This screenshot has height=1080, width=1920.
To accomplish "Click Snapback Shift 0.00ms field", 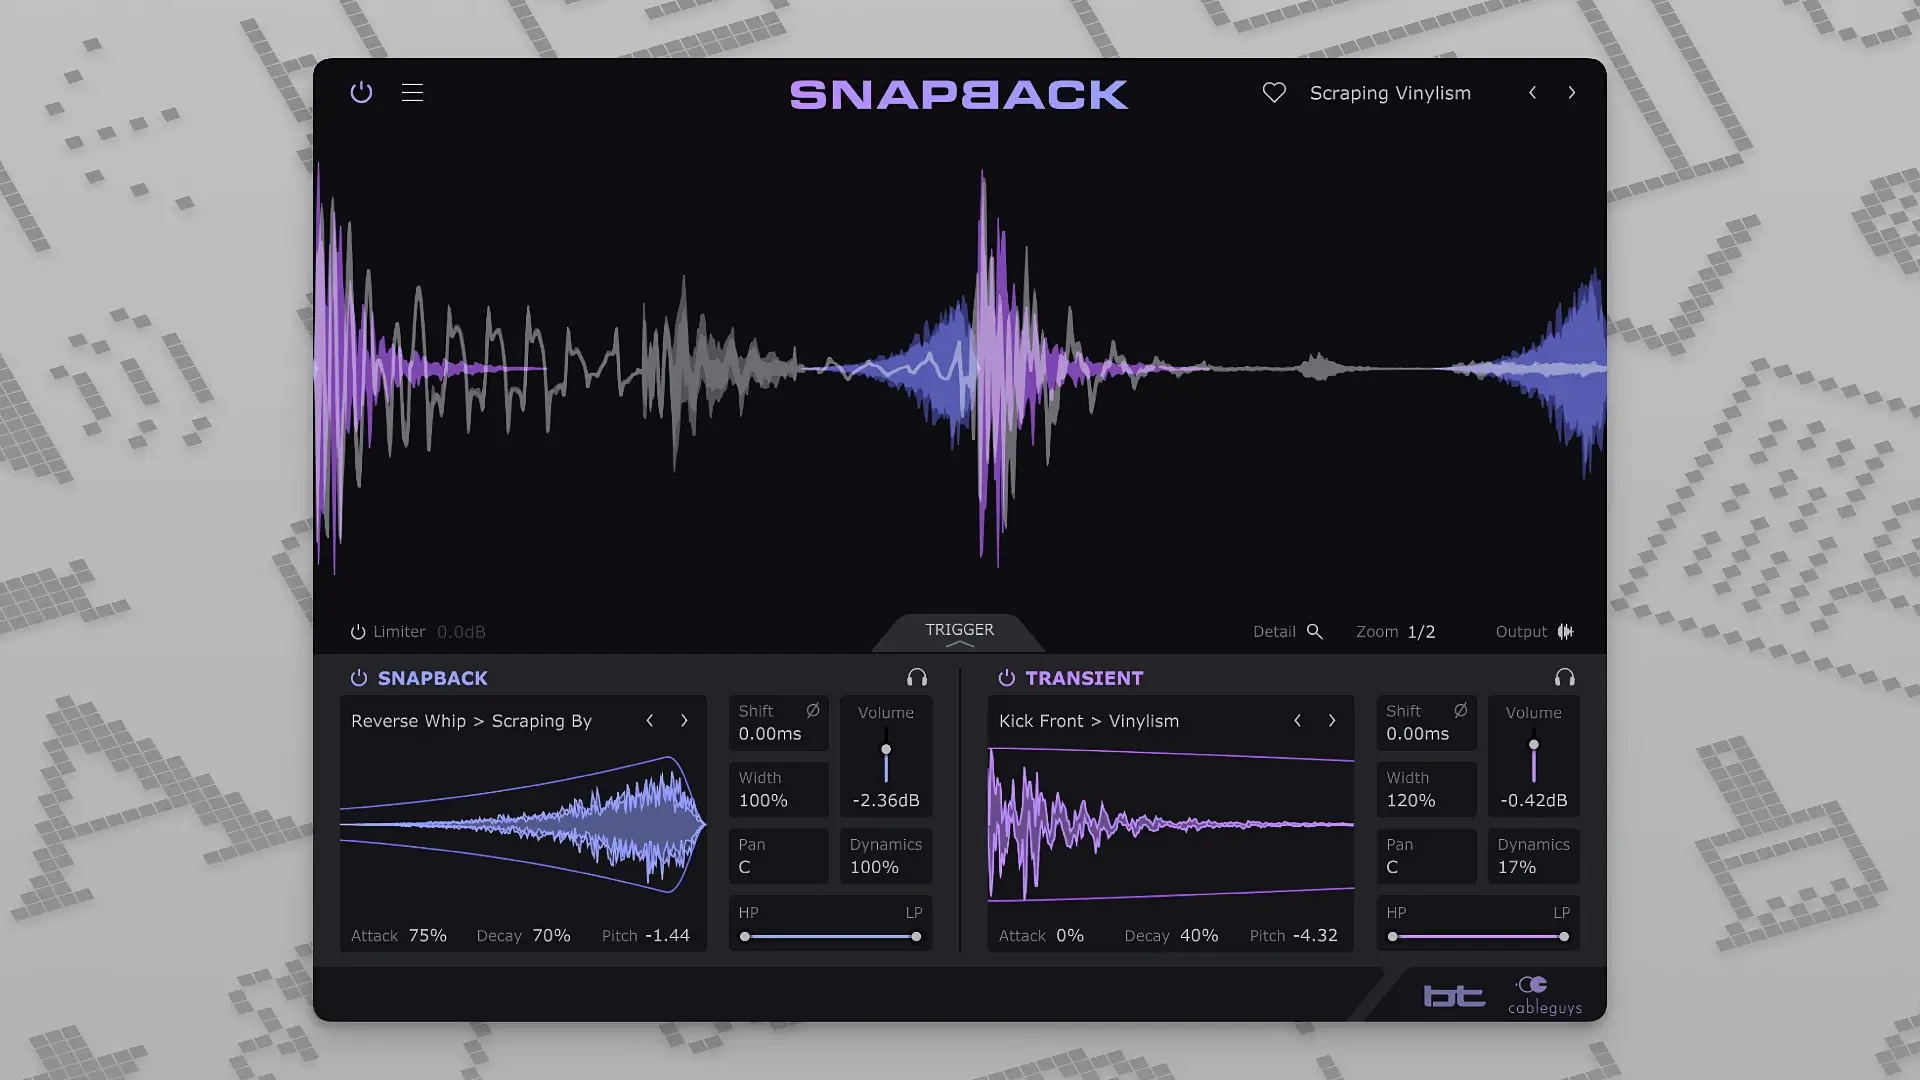I will (x=779, y=723).
